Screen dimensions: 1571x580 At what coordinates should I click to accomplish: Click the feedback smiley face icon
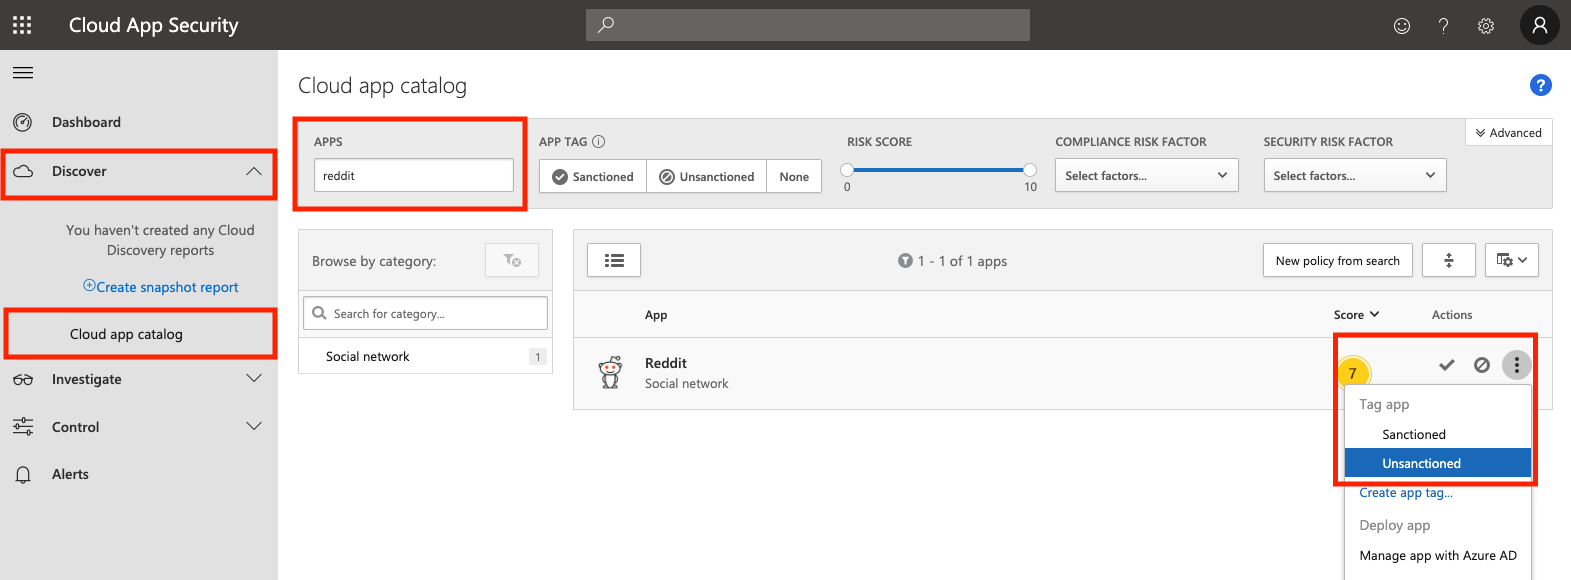coord(1402,26)
